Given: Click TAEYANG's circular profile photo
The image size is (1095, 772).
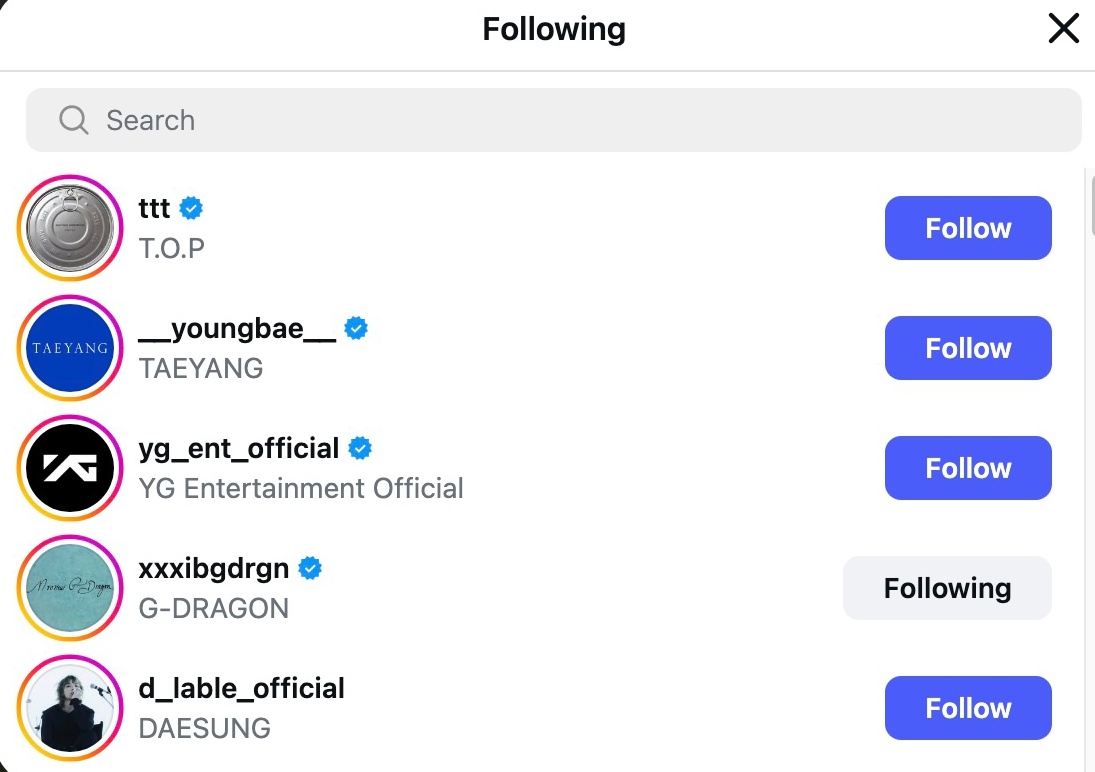Looking at the screenshot, I should point(70,347).
